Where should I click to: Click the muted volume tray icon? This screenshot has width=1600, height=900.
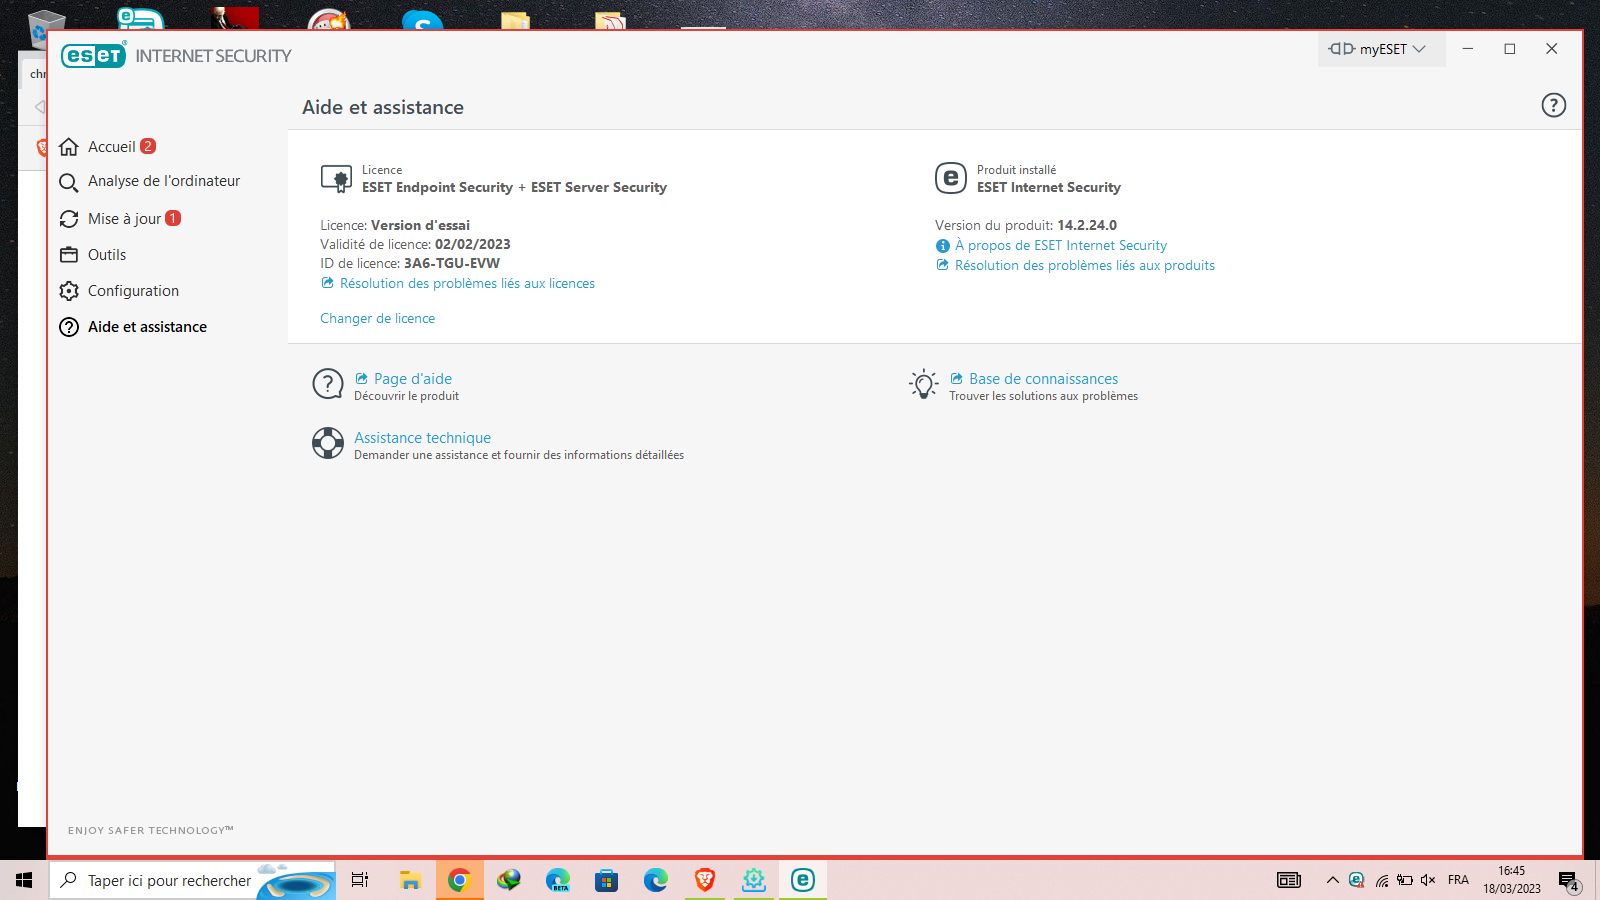tap(1428, 880)
